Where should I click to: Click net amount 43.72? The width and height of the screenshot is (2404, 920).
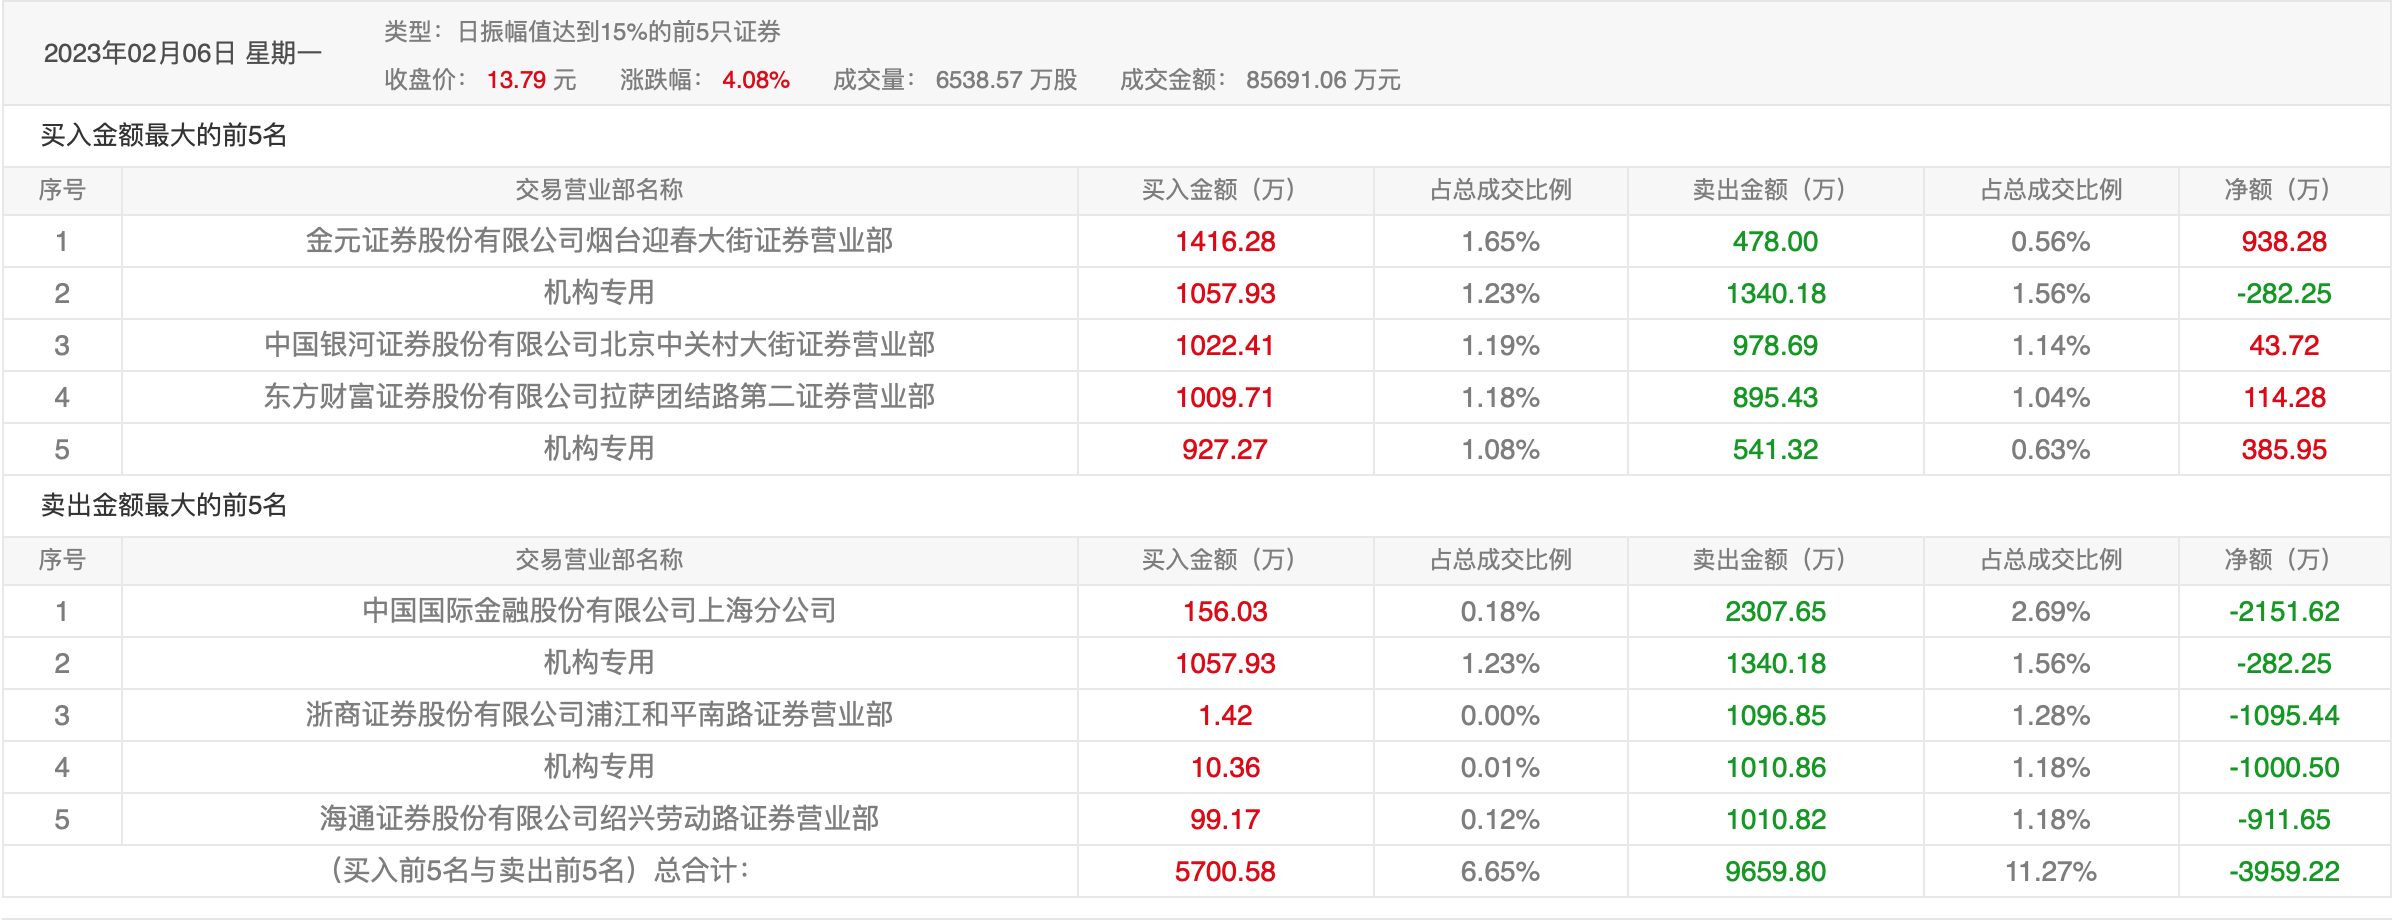[2284, 345]
